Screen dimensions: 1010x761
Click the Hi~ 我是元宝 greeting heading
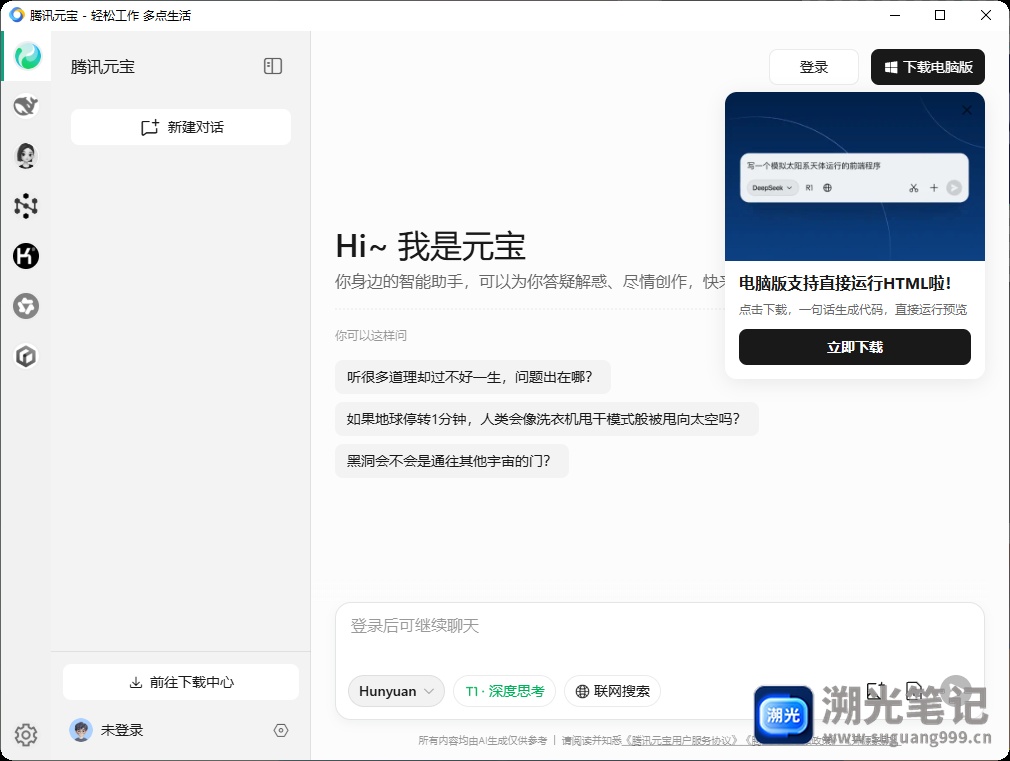(x=430, y=246)
